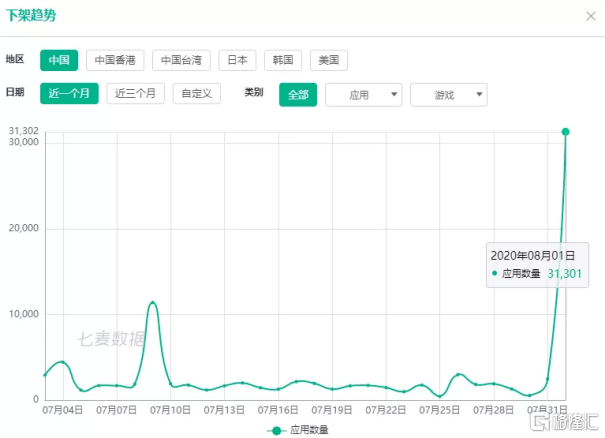Select the 中国香港 region filter
Viewport: 605px width, 438px height.
click(x=115, y=60)
